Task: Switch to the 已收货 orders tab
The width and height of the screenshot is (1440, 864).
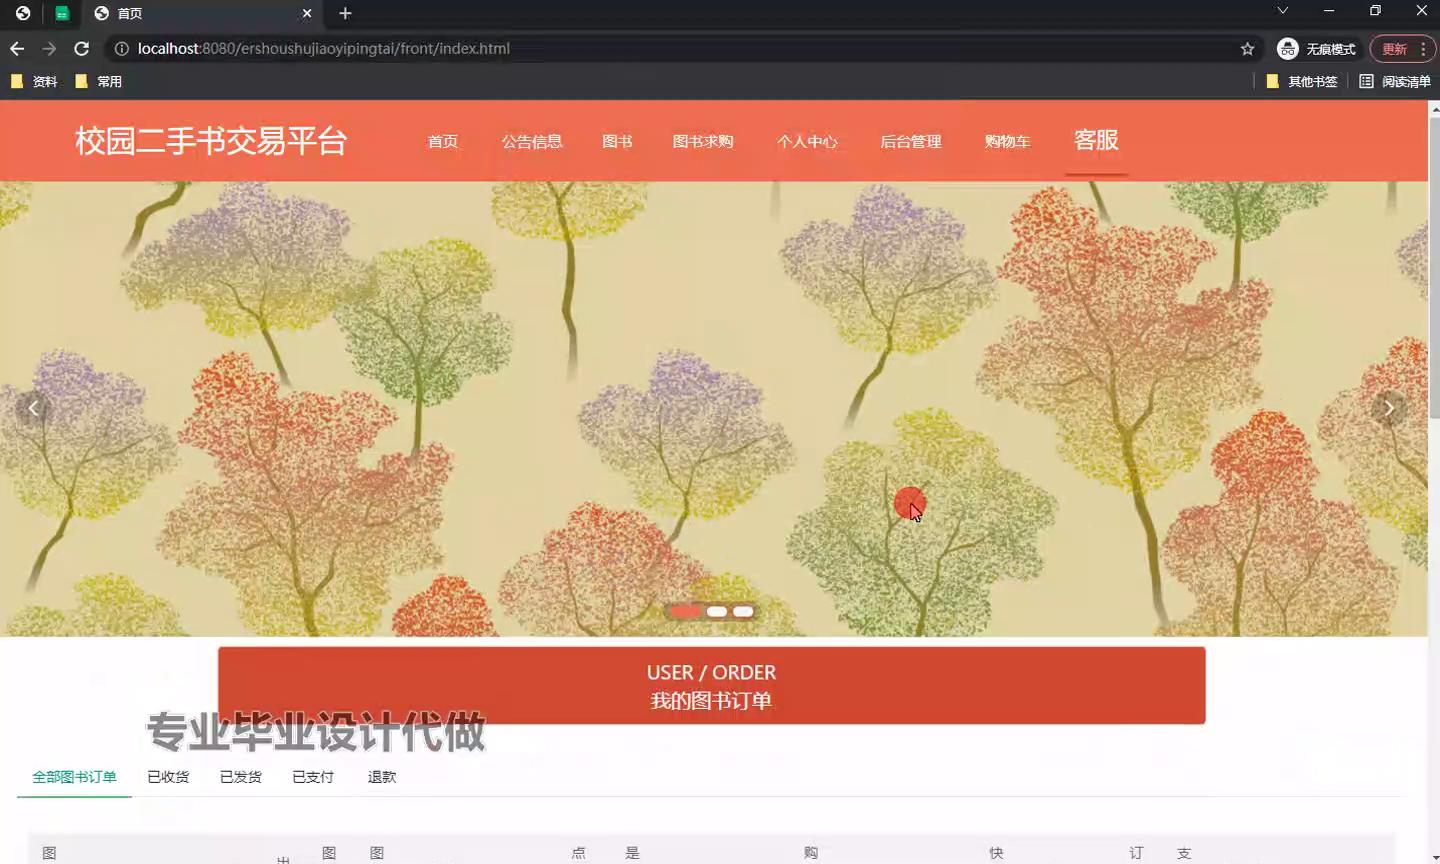Action: pyautogui.click(x=168, y=776)
